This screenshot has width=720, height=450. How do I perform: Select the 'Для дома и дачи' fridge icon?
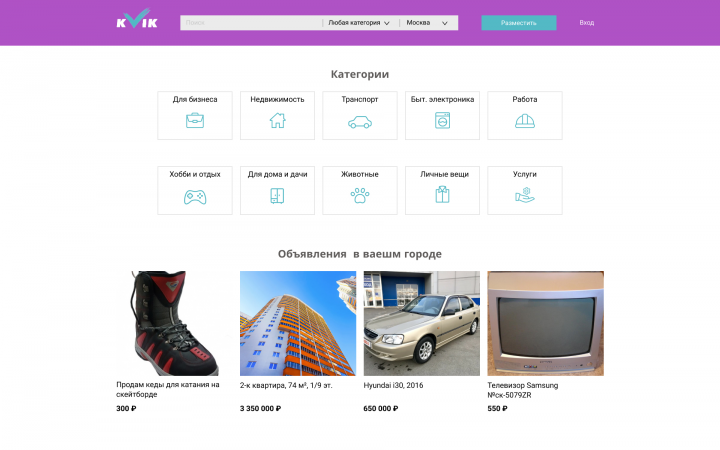[x=277, y=196]
